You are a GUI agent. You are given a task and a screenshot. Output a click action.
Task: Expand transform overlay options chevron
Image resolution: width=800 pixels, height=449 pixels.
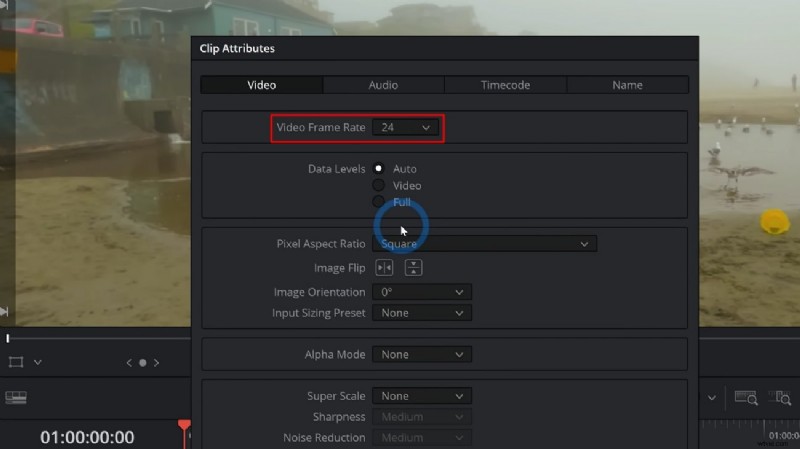38,362
